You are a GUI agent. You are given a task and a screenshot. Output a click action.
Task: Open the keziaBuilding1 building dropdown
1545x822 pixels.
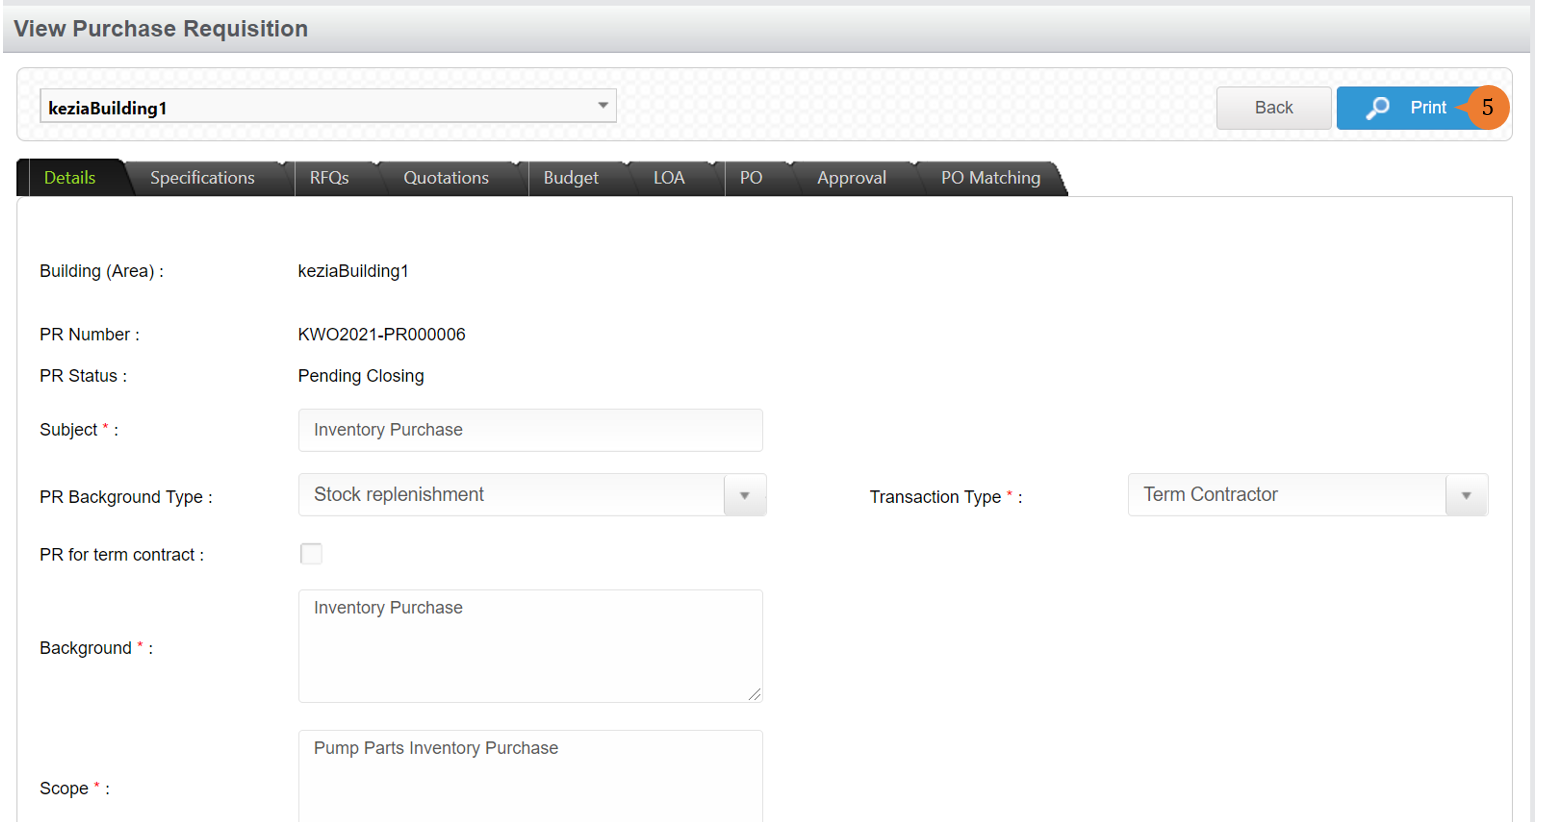(x=327, y=106)
